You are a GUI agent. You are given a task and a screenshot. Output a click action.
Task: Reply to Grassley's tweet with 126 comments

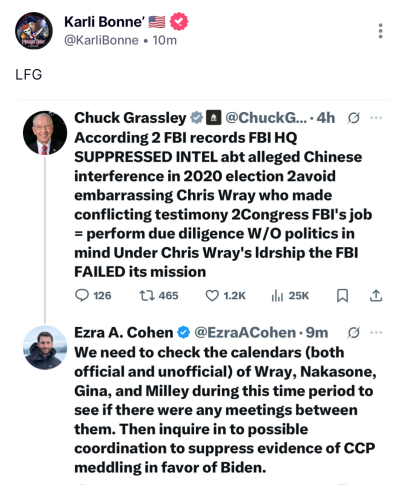coord(93,296)
